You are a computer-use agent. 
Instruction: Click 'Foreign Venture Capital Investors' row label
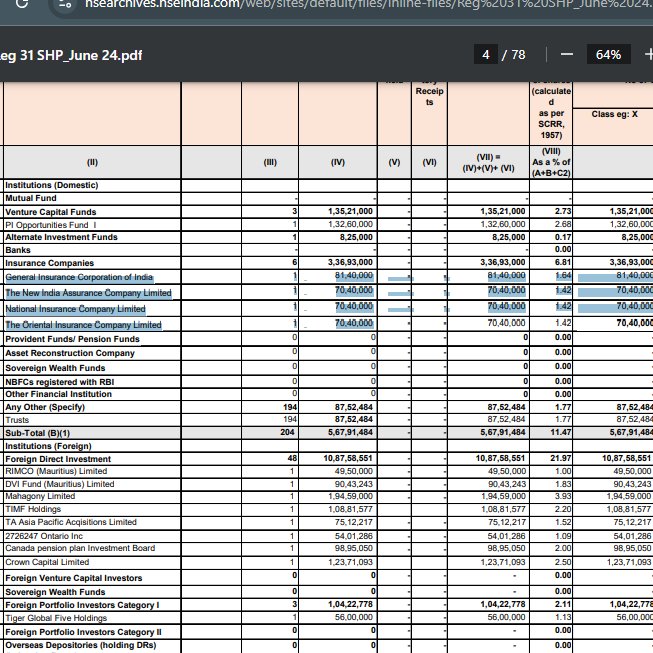point(74,578)
